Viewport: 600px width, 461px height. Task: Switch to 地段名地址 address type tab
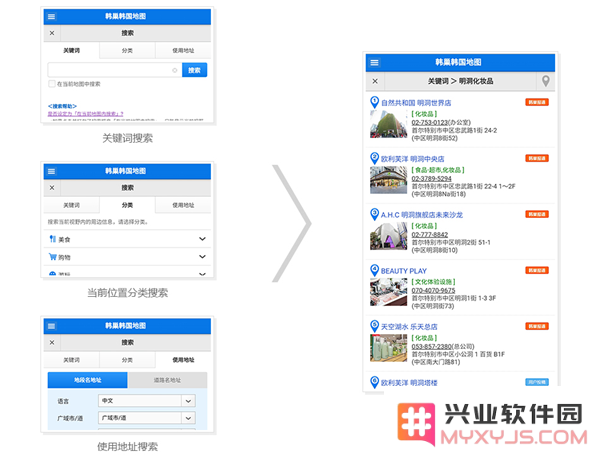[88, 380]
